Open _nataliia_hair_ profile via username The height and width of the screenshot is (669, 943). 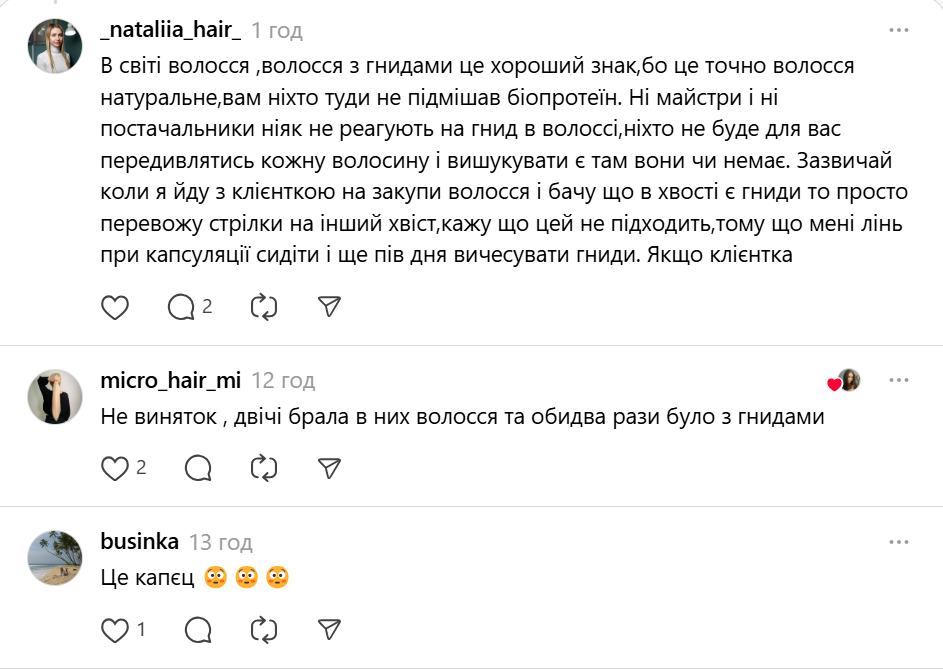pos(171,31)
